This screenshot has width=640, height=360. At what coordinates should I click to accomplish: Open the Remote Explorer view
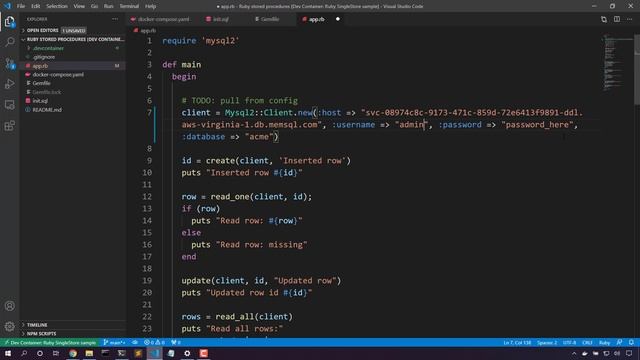9,104
